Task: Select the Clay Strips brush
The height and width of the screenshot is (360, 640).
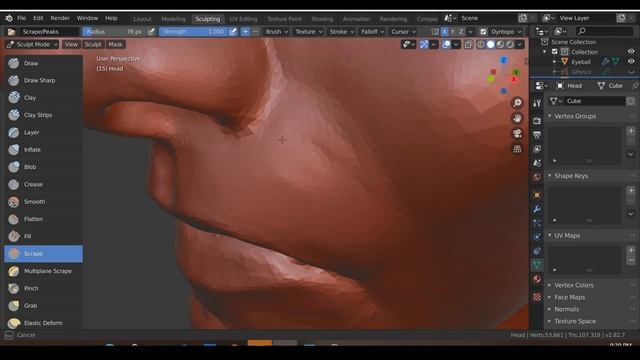Action: (43, 115)
